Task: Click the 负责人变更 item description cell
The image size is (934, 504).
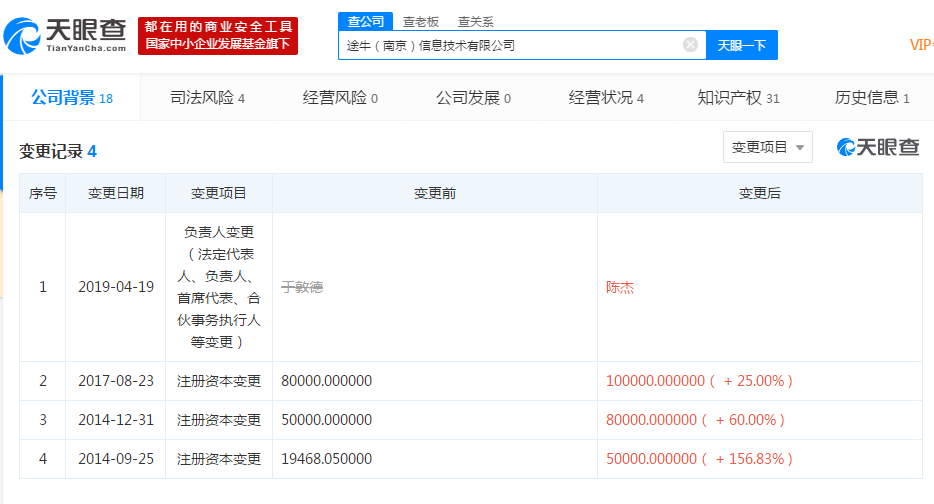Action: pyautogui.click(x=219, y=287)
